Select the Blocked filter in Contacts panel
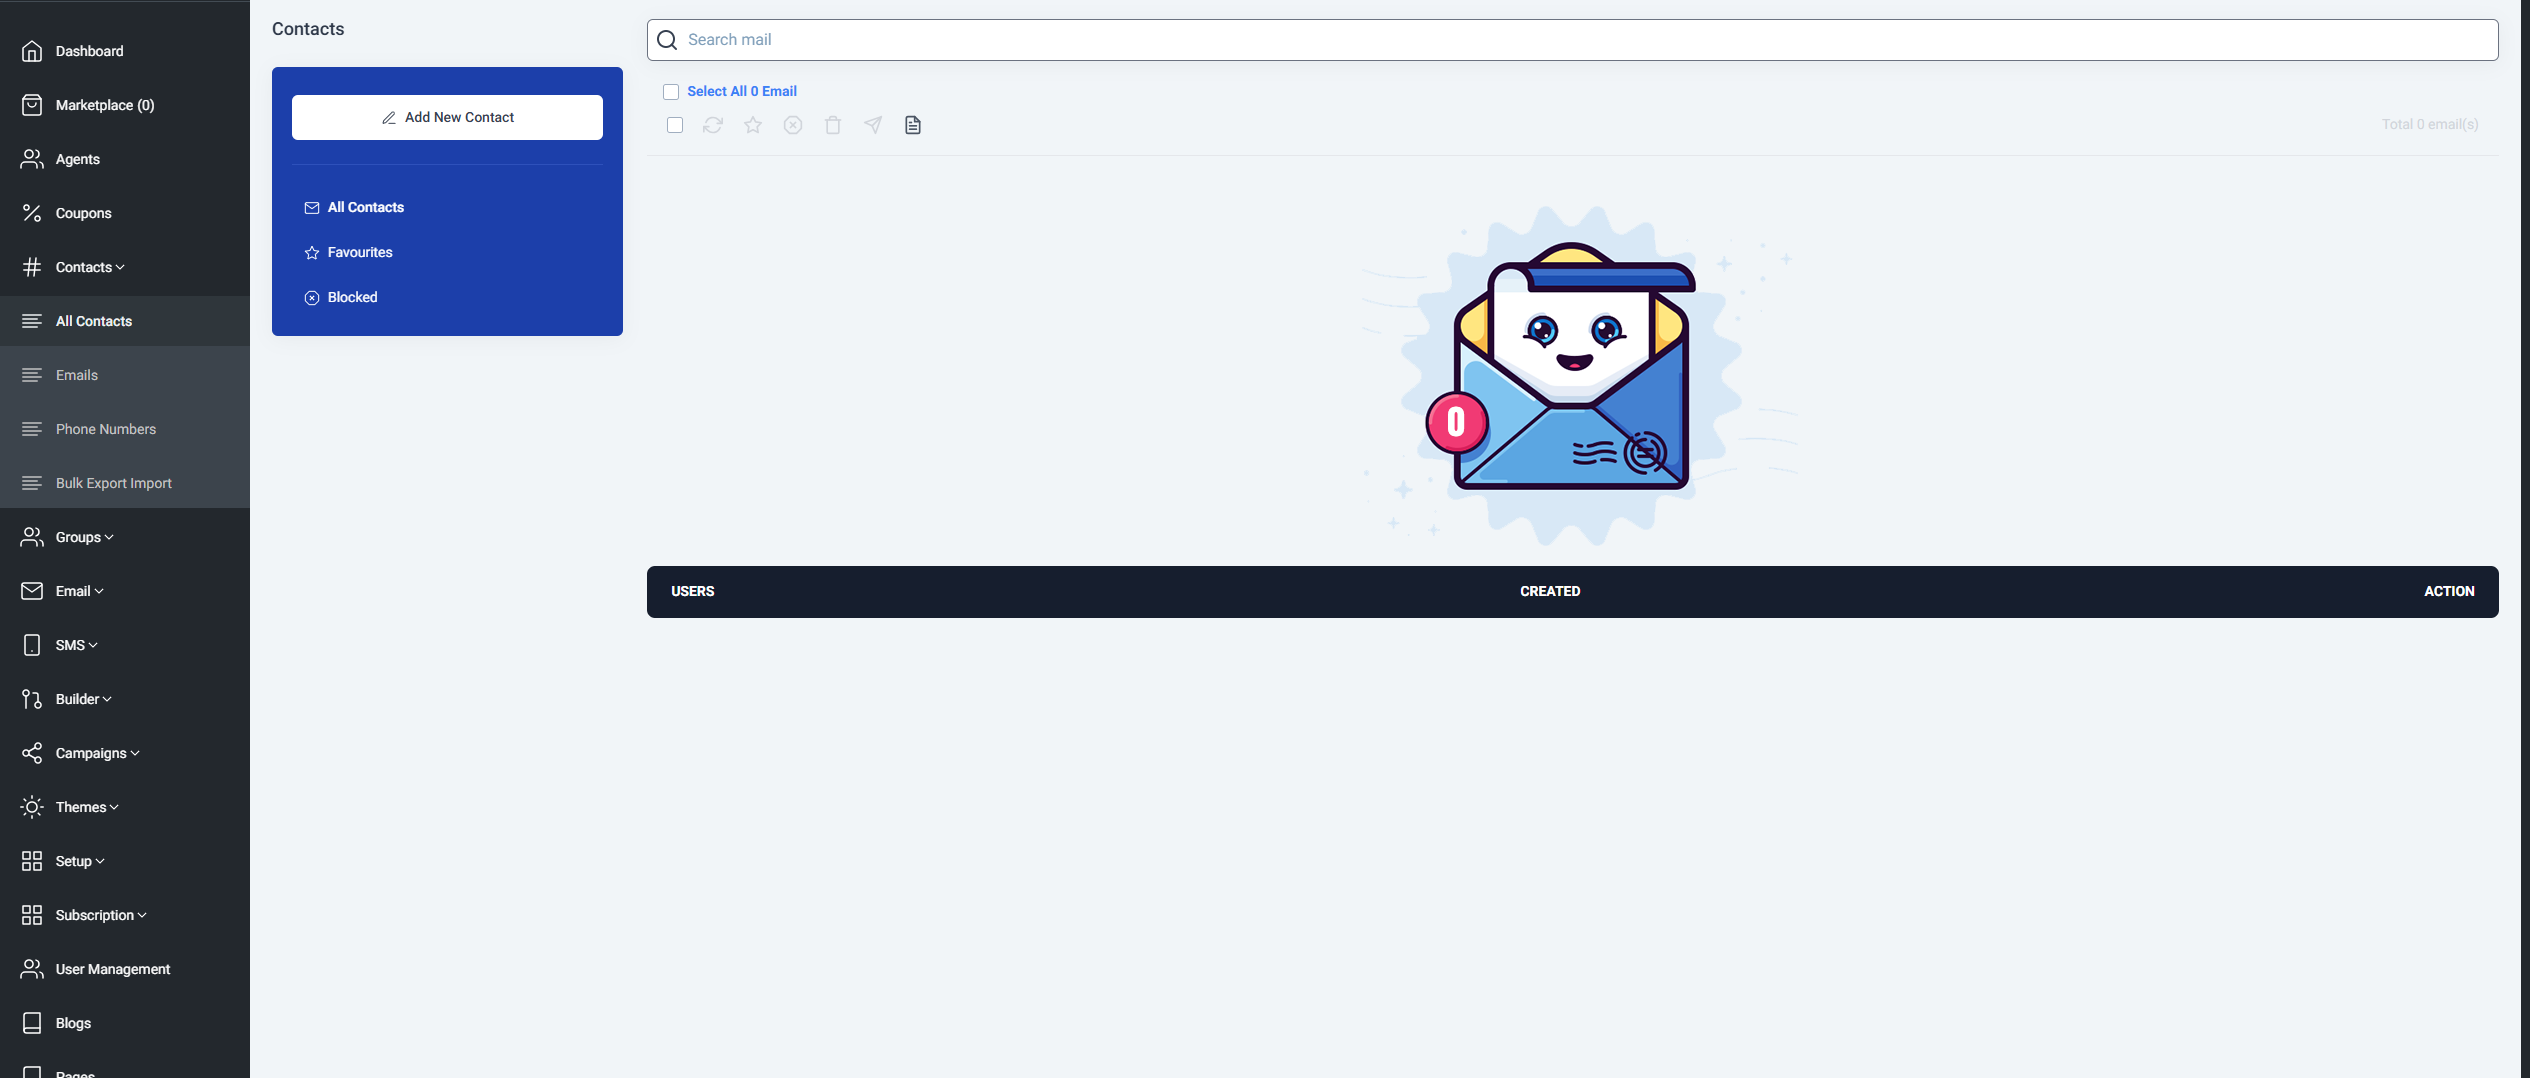 tap(352, 297)
